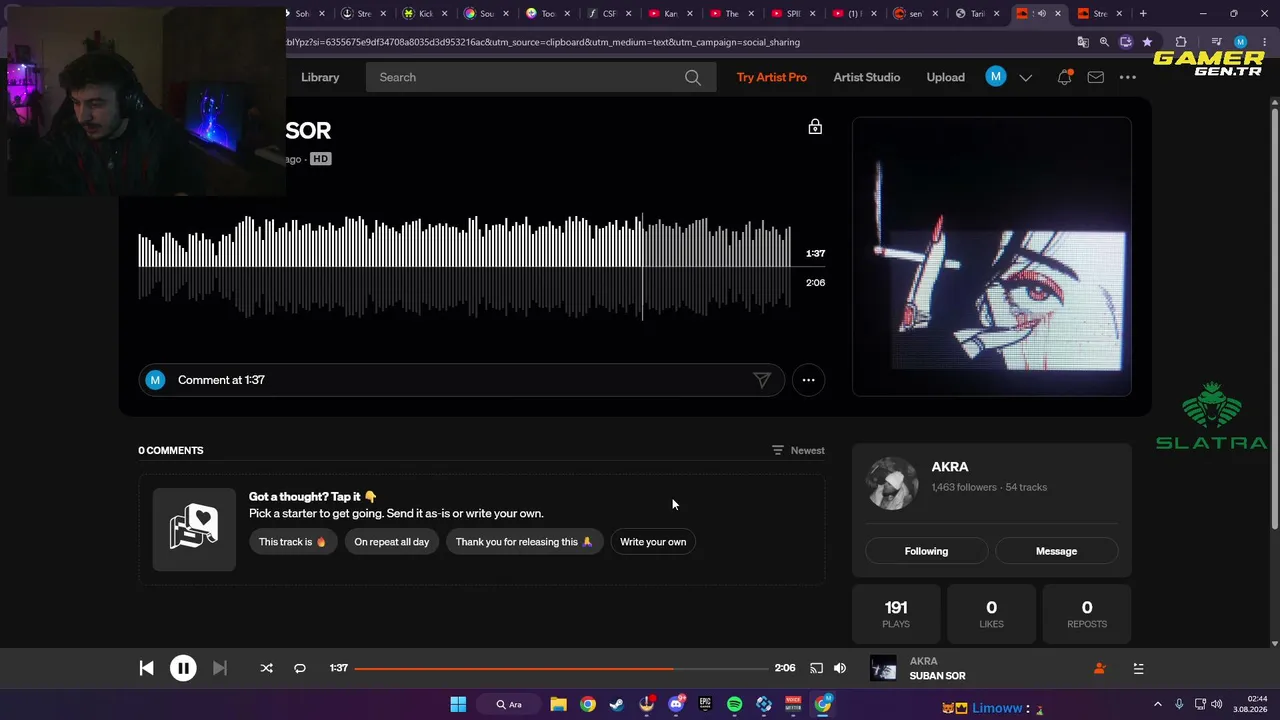The width and height of the screenshot is (1280, 720).
Task: Open the Windows Start menu
Action: 458,704
